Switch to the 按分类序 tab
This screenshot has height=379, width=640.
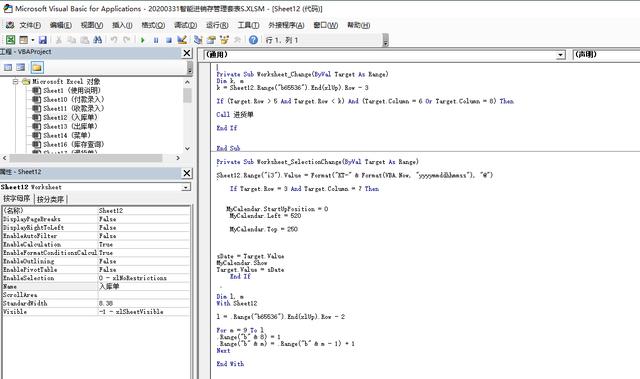[x=51, y=199]
